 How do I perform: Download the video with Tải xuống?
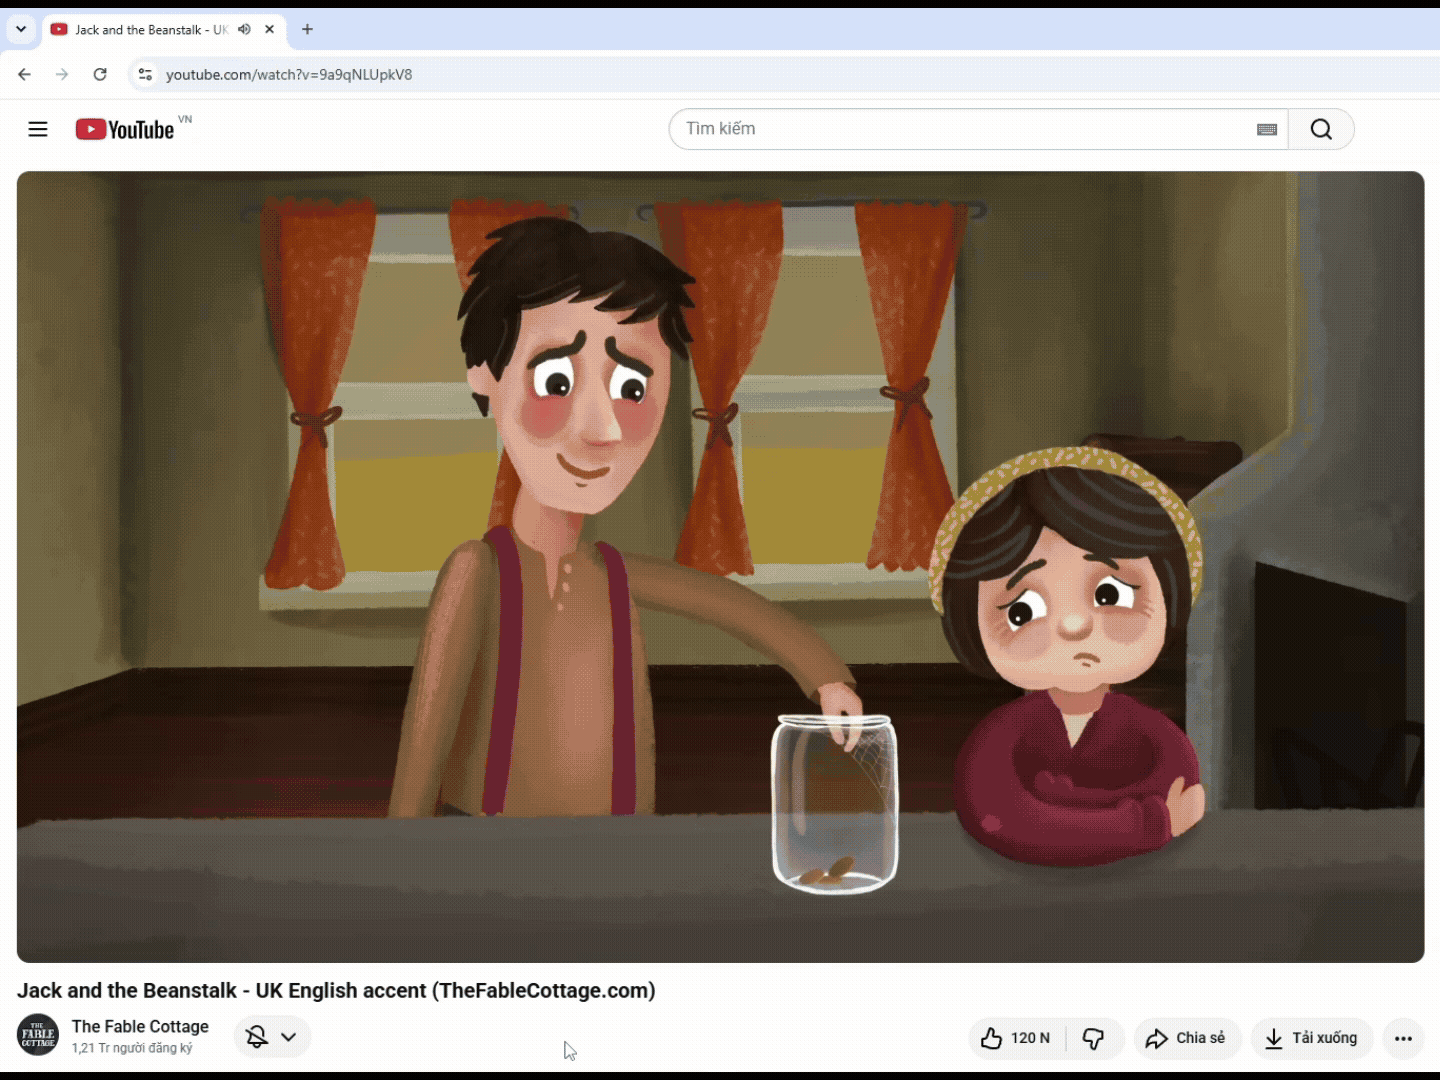coord(1311,1038)
